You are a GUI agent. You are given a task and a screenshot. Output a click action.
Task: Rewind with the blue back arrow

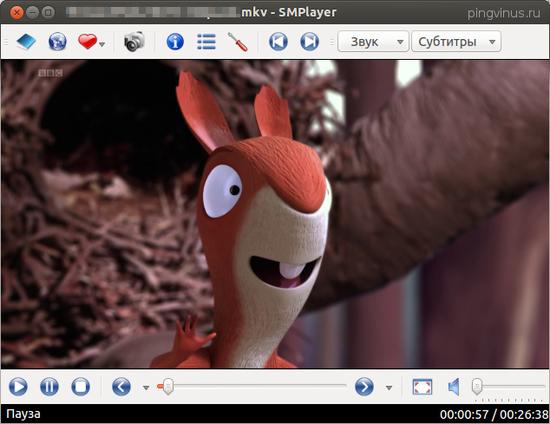point(121,387)
